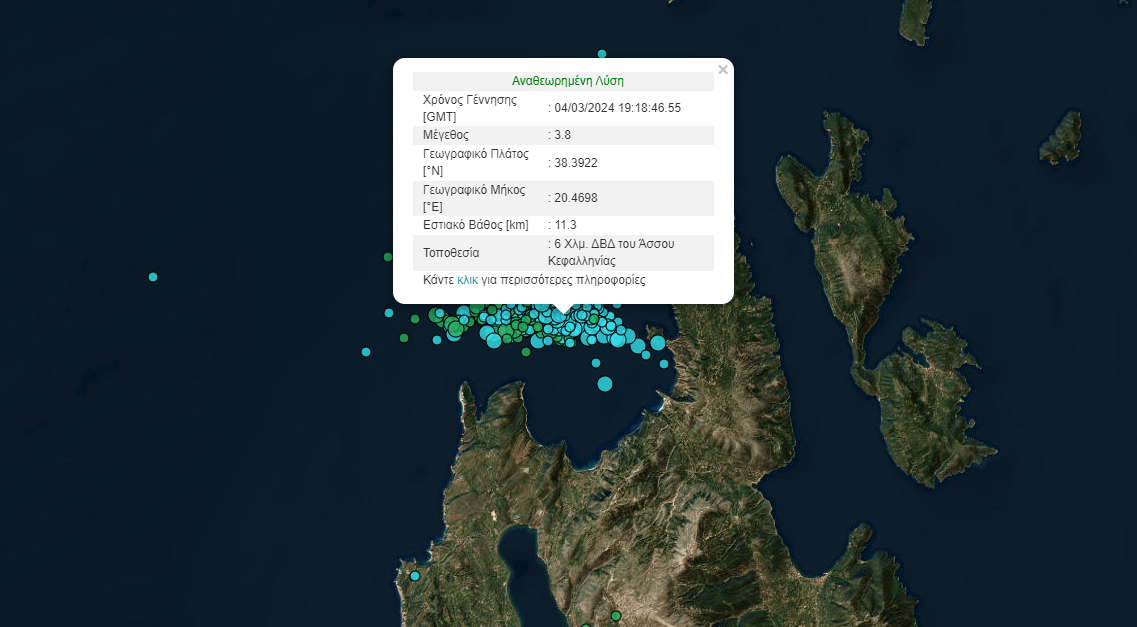Click the 'Χρόνος Γέννησης [GMT]' label
The image size is (1137, 627).
click(x=470, y=108)
